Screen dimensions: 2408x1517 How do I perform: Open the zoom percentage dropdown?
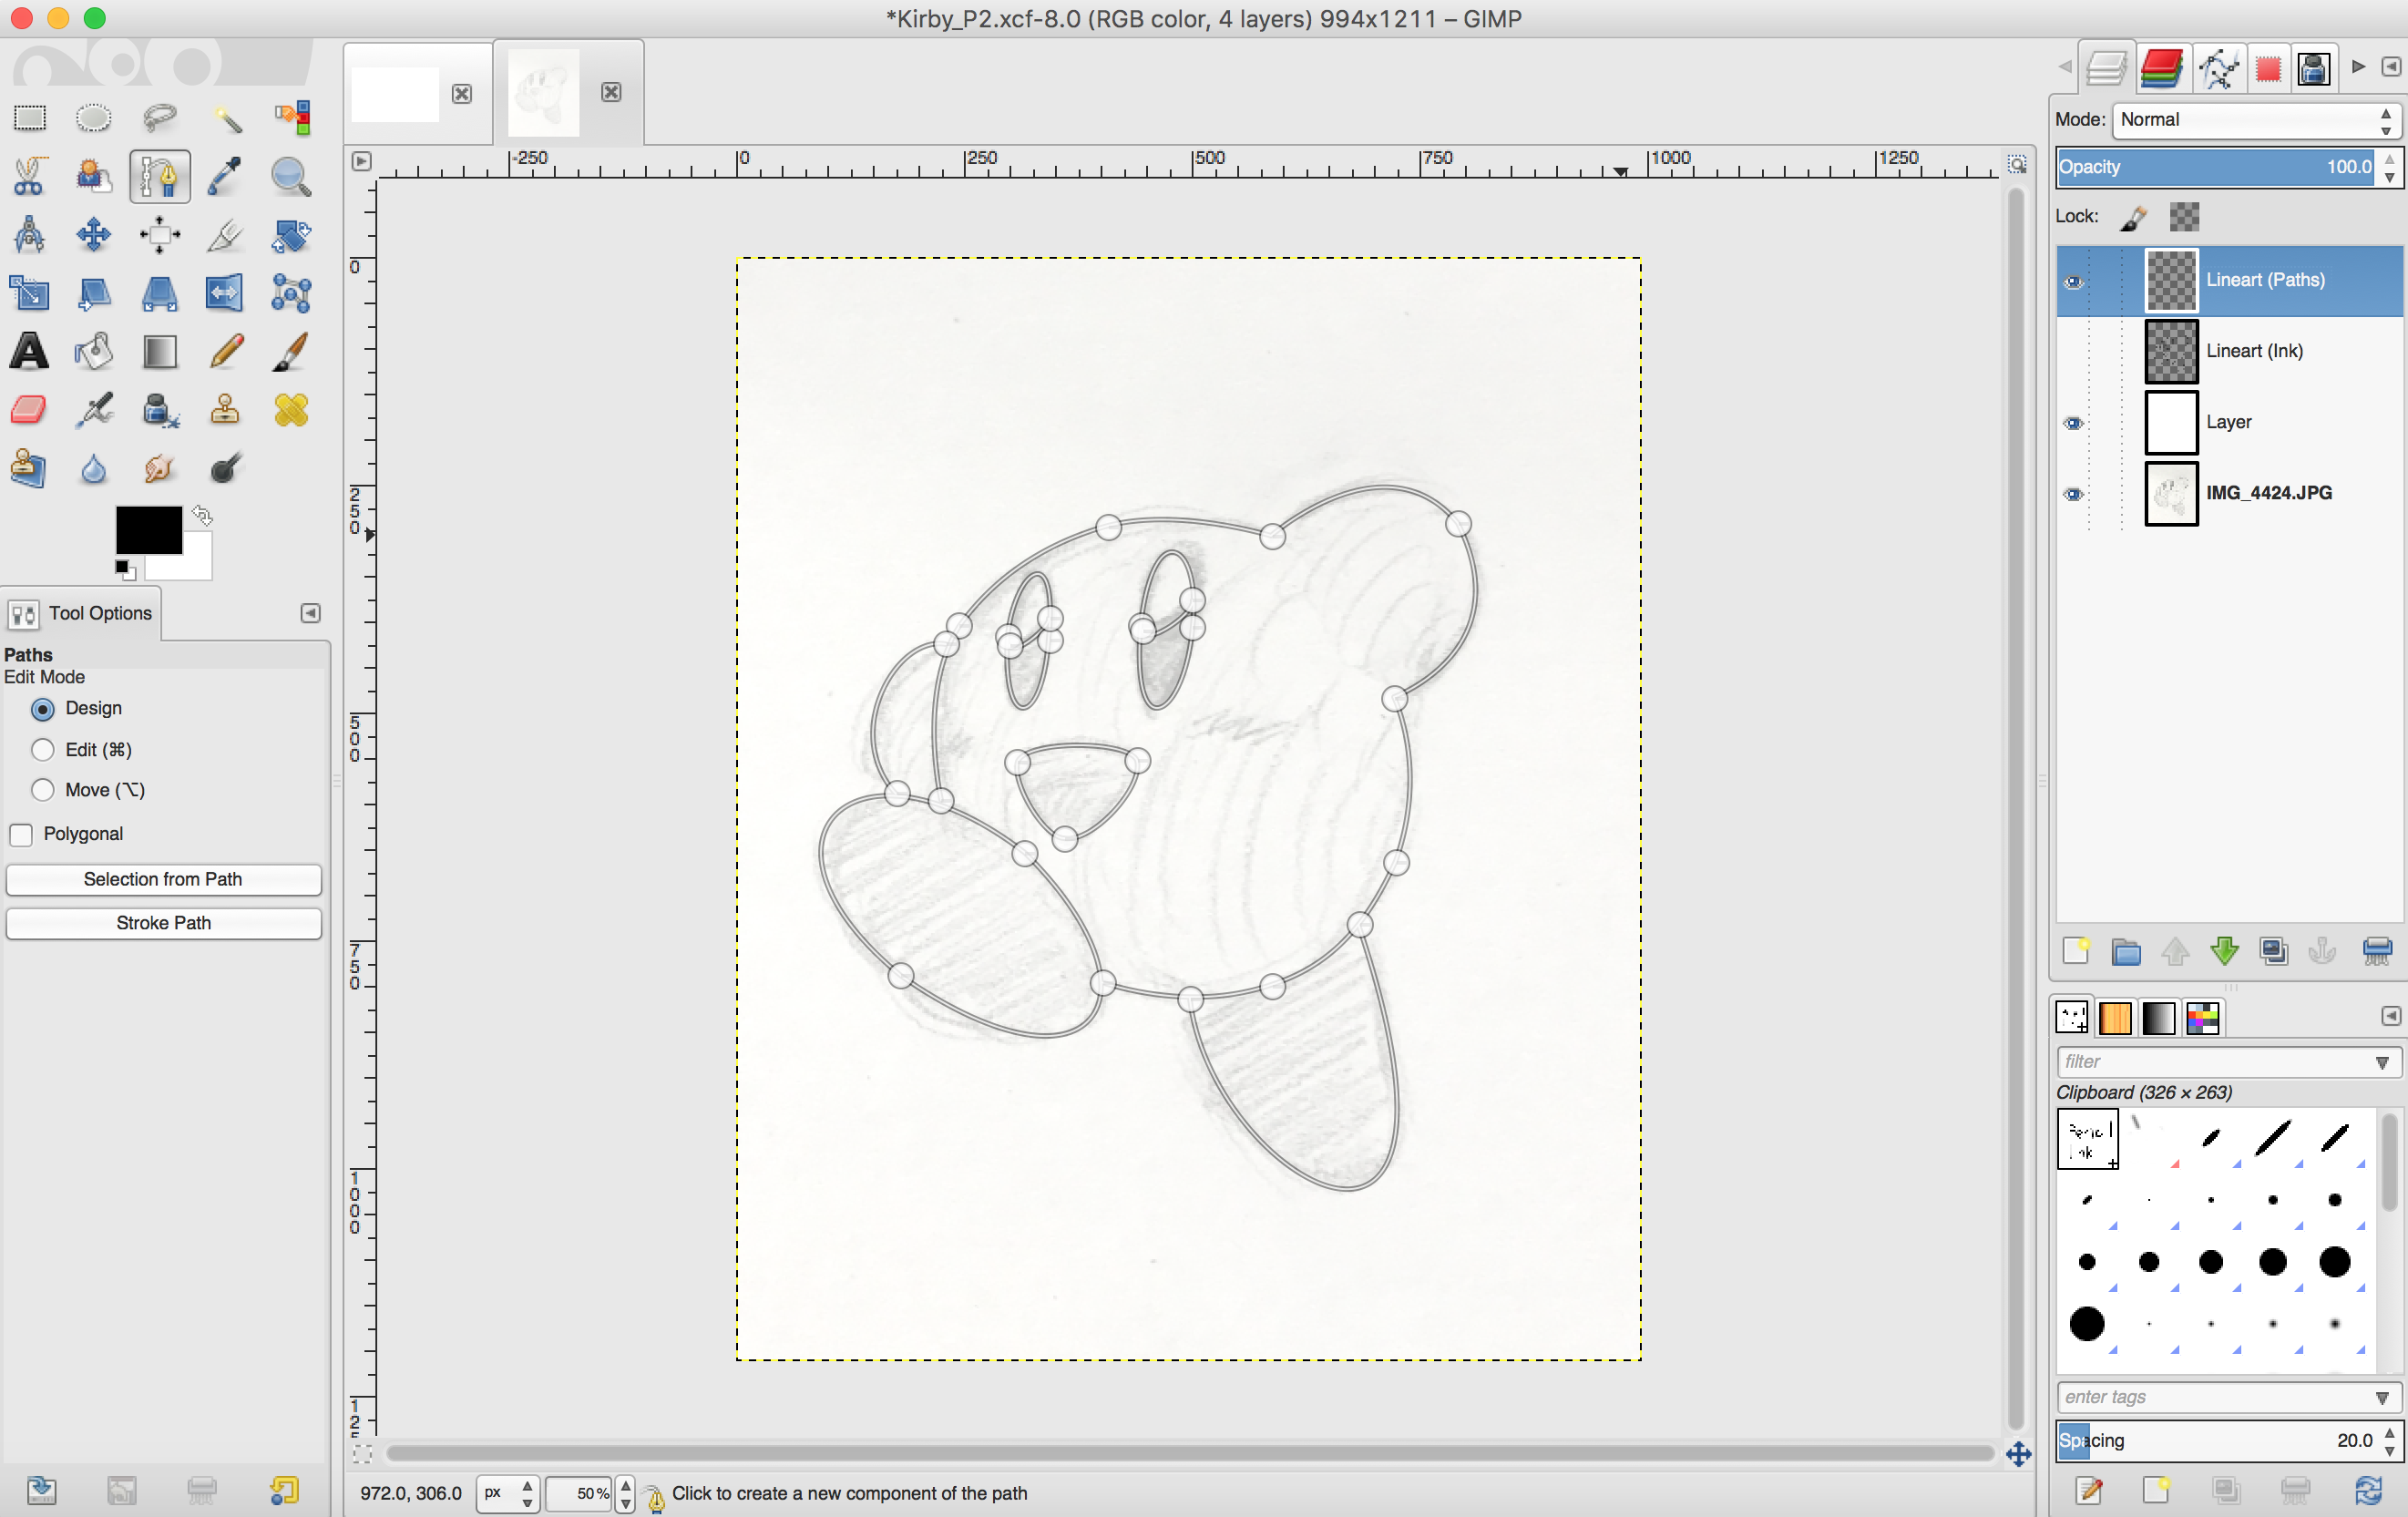[626, 1493]
